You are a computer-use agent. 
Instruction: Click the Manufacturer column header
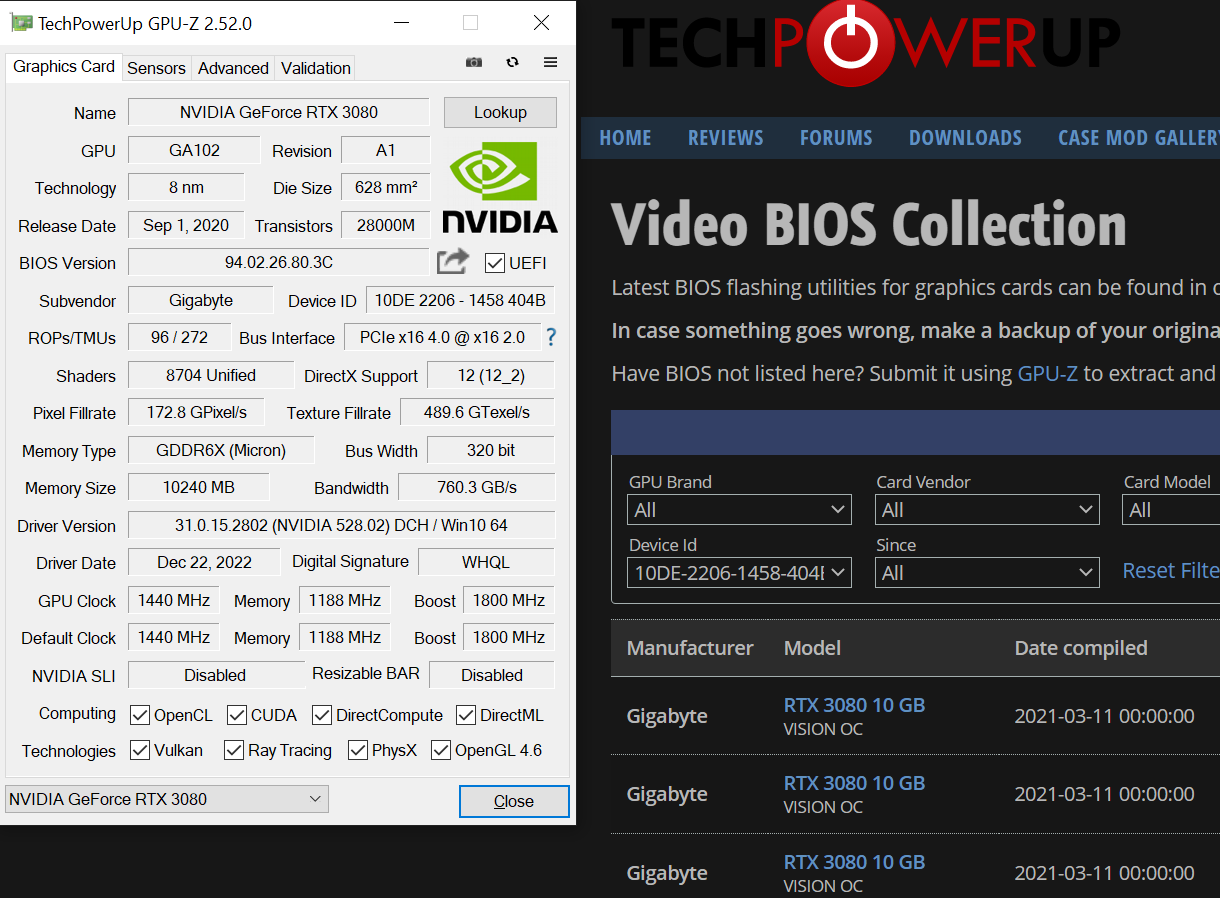[690, 648]
